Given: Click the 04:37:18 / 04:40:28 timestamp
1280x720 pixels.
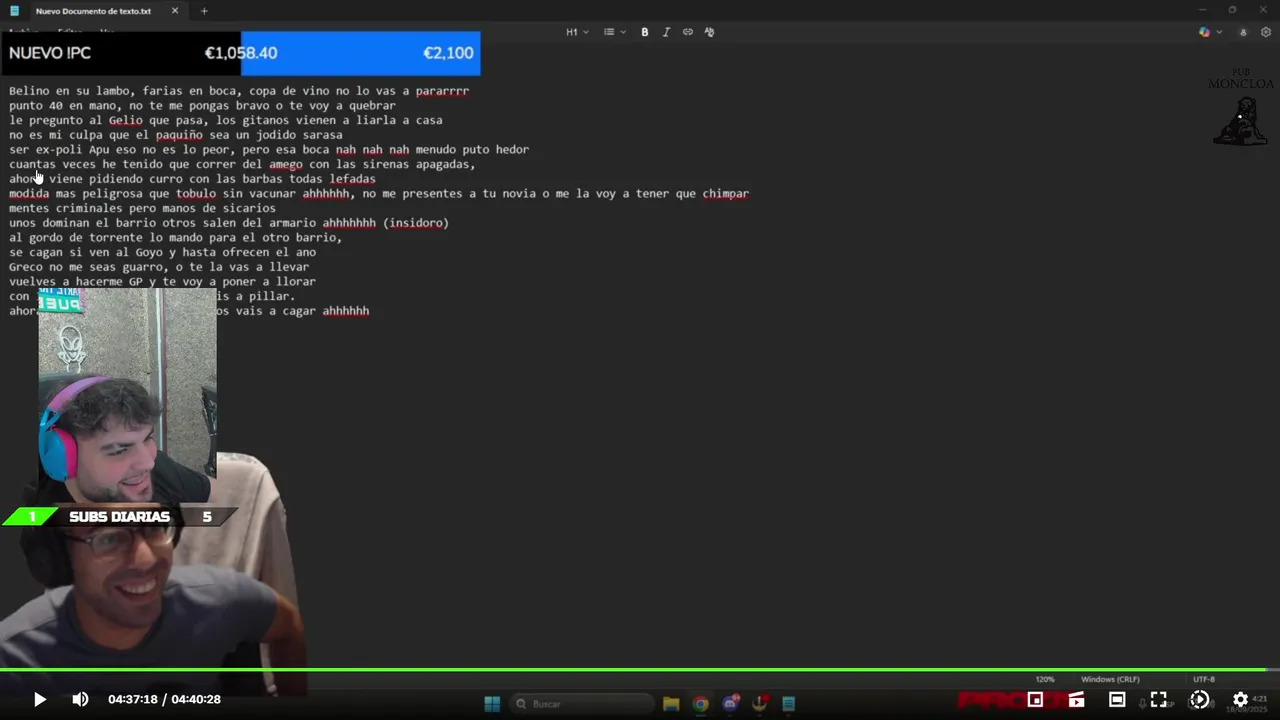Looking at the screenshot, I should pos(164,699).
